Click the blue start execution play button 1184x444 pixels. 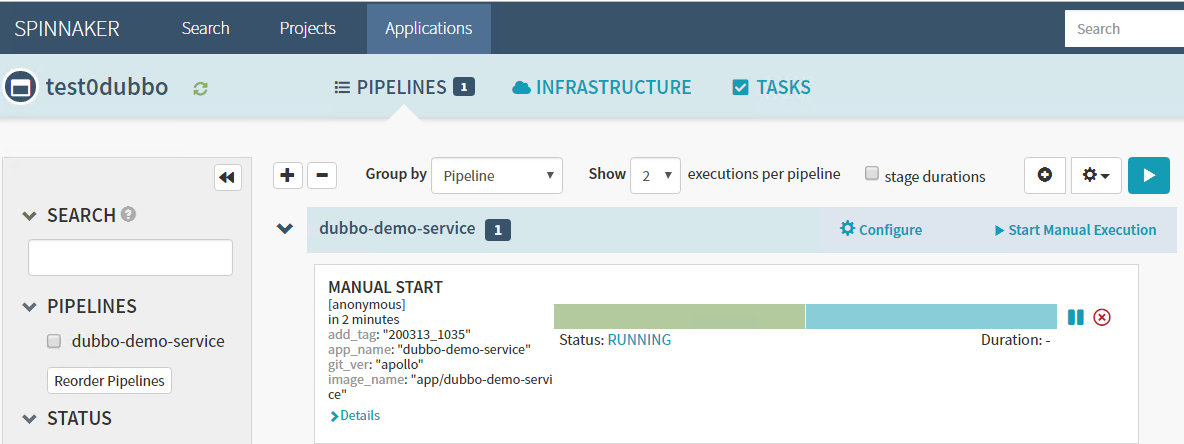1149,175
